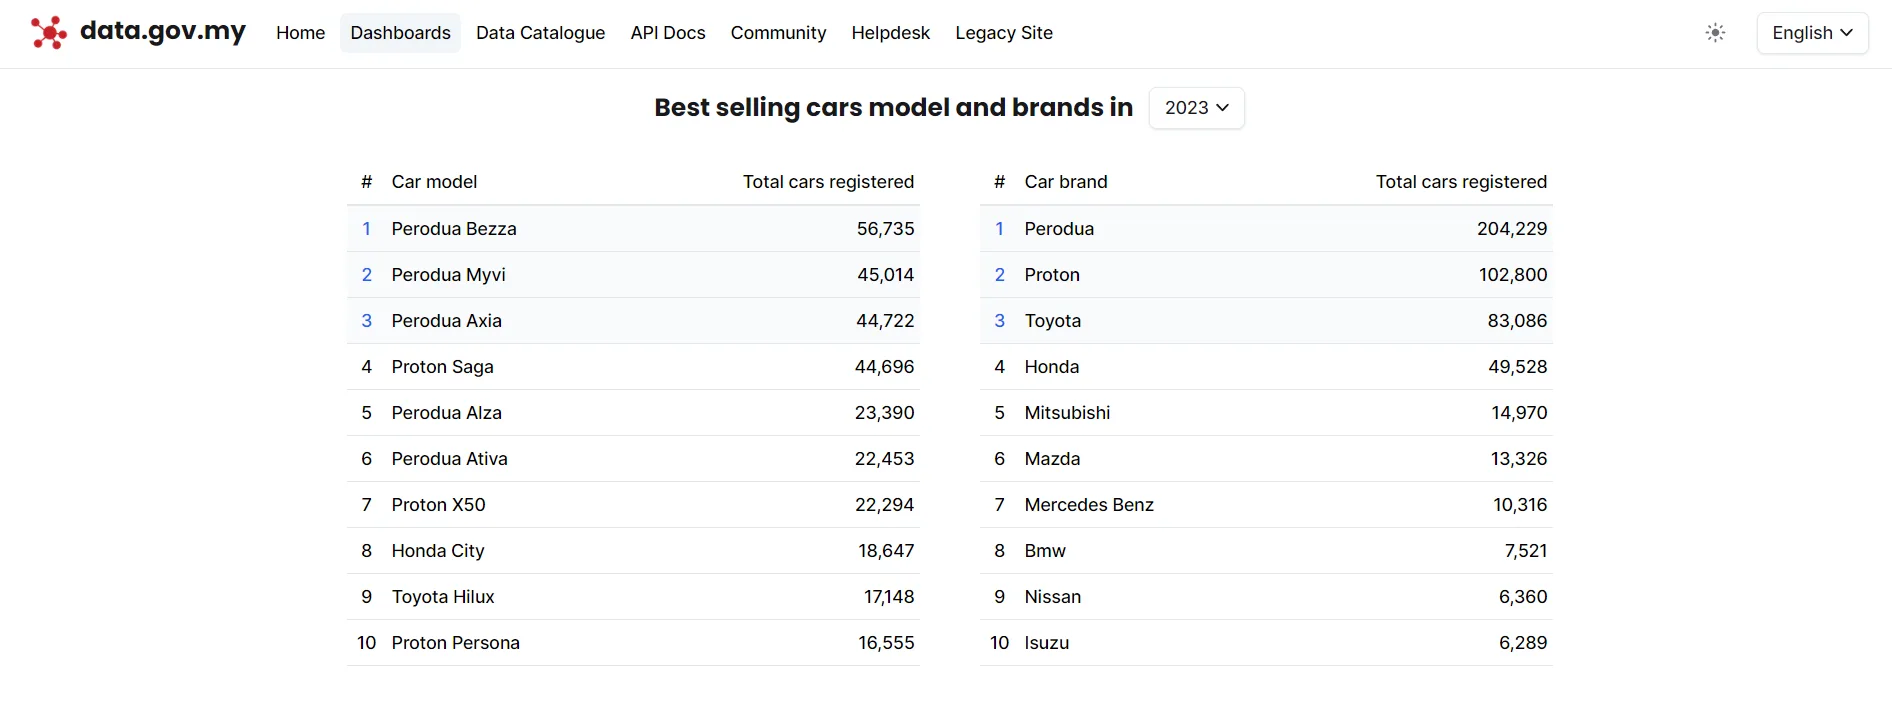Click the Car model column header
Image resolution: width=1892 pixels, height=716 pixels.
click(434, 182)
